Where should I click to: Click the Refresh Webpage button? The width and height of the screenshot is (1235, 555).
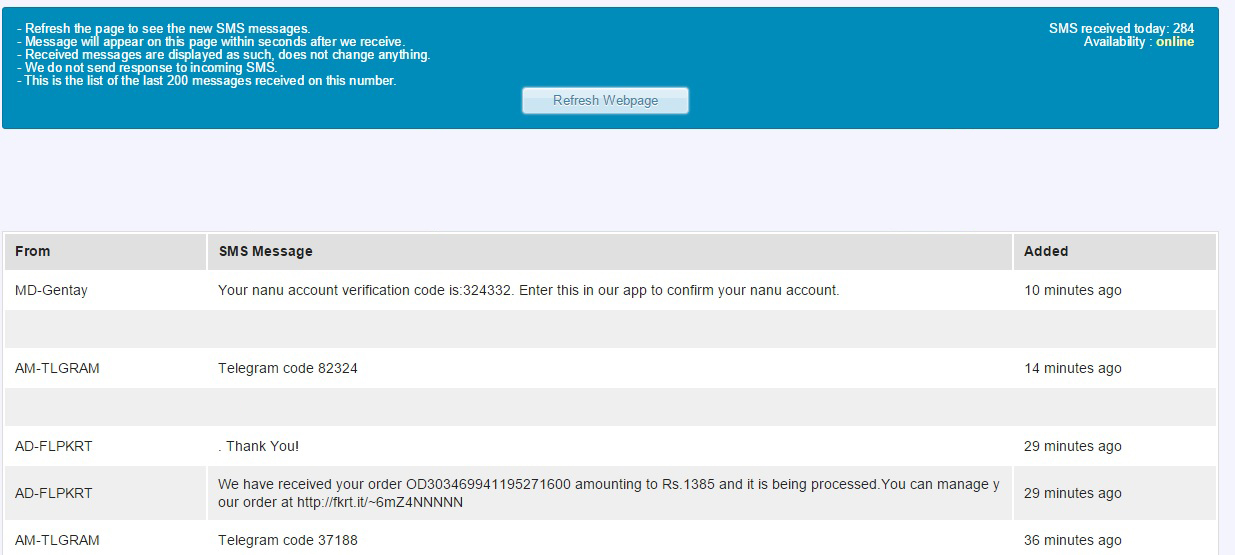click(605, 100)
